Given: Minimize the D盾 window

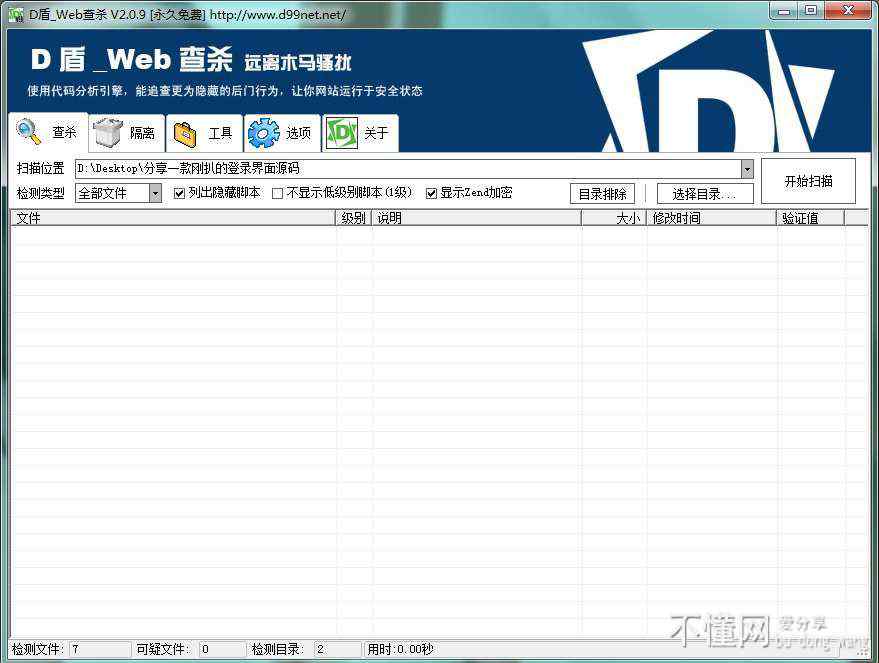Looking at the screenshot, I should [784, 11].
